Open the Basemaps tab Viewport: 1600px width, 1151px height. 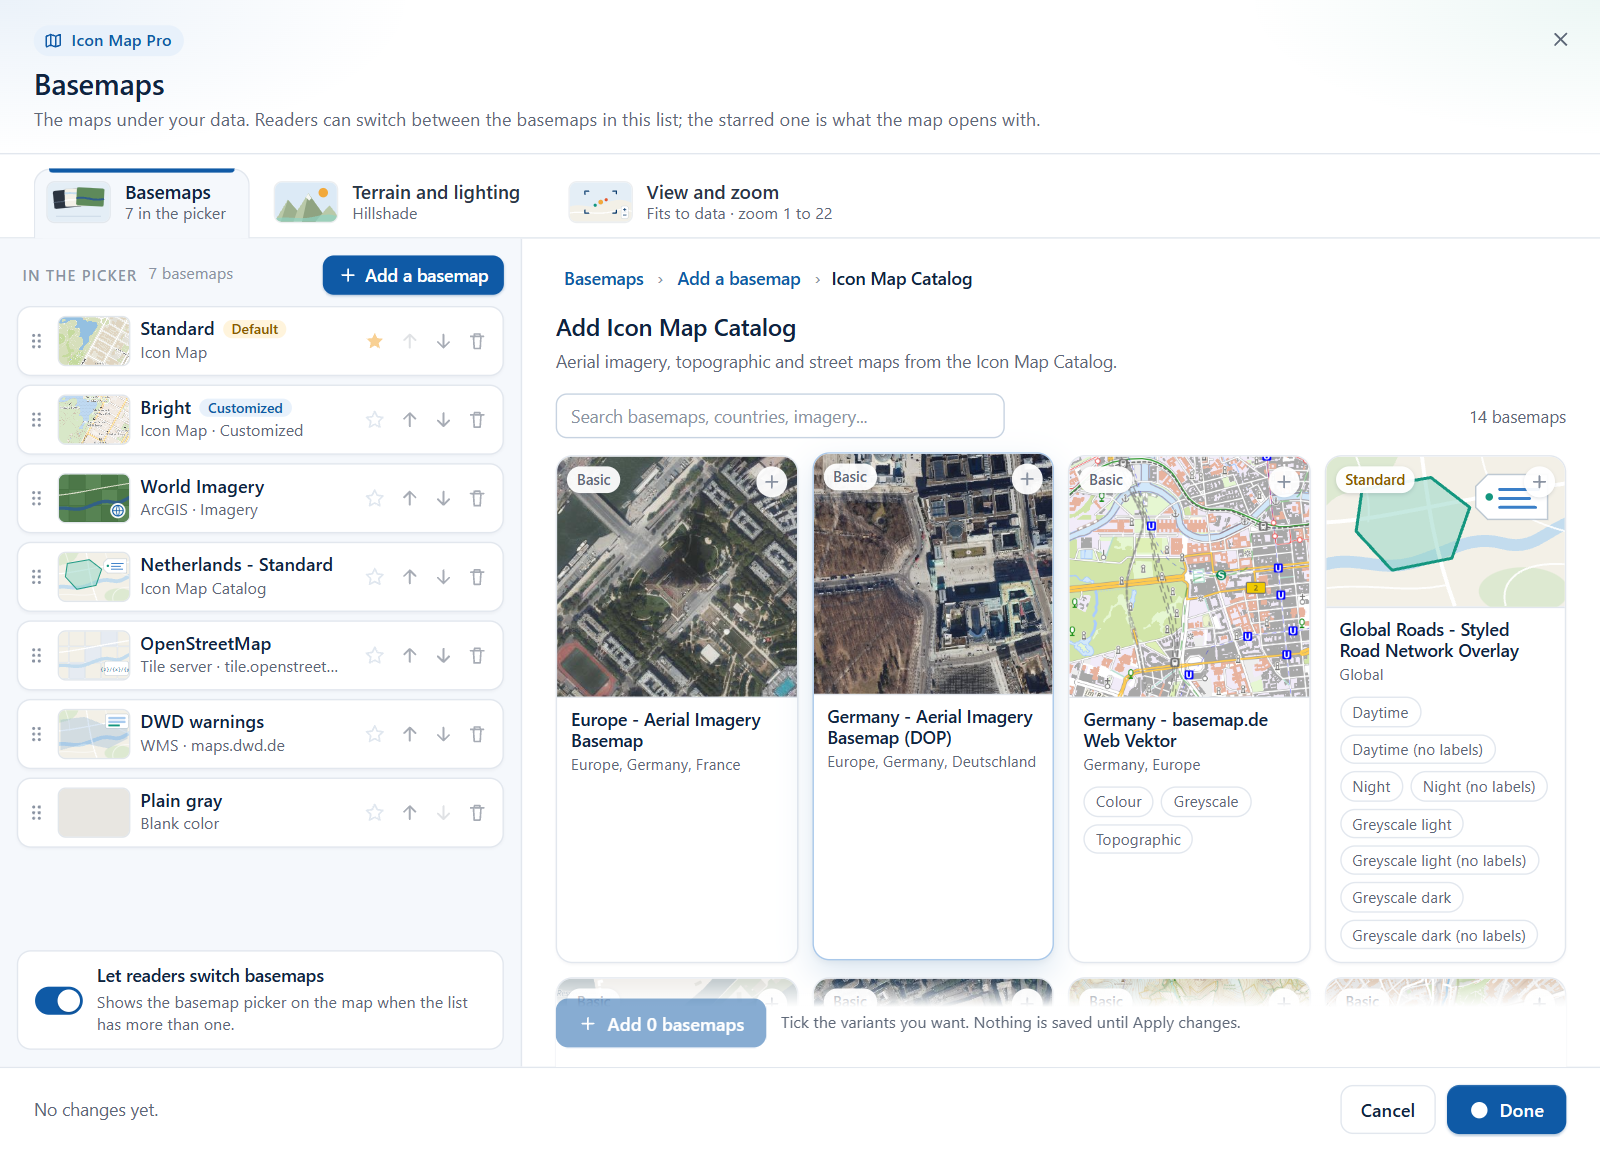[x=142, y=203]
